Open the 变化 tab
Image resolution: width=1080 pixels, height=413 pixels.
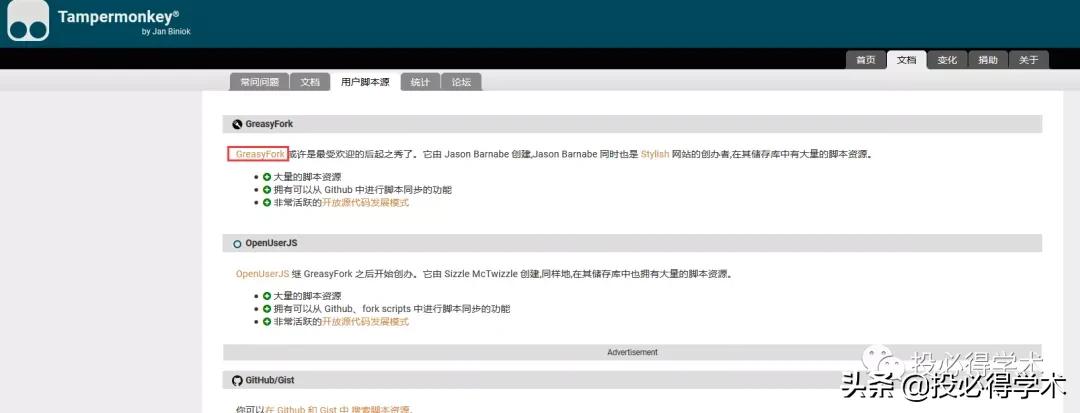click(x=947, y=60)
